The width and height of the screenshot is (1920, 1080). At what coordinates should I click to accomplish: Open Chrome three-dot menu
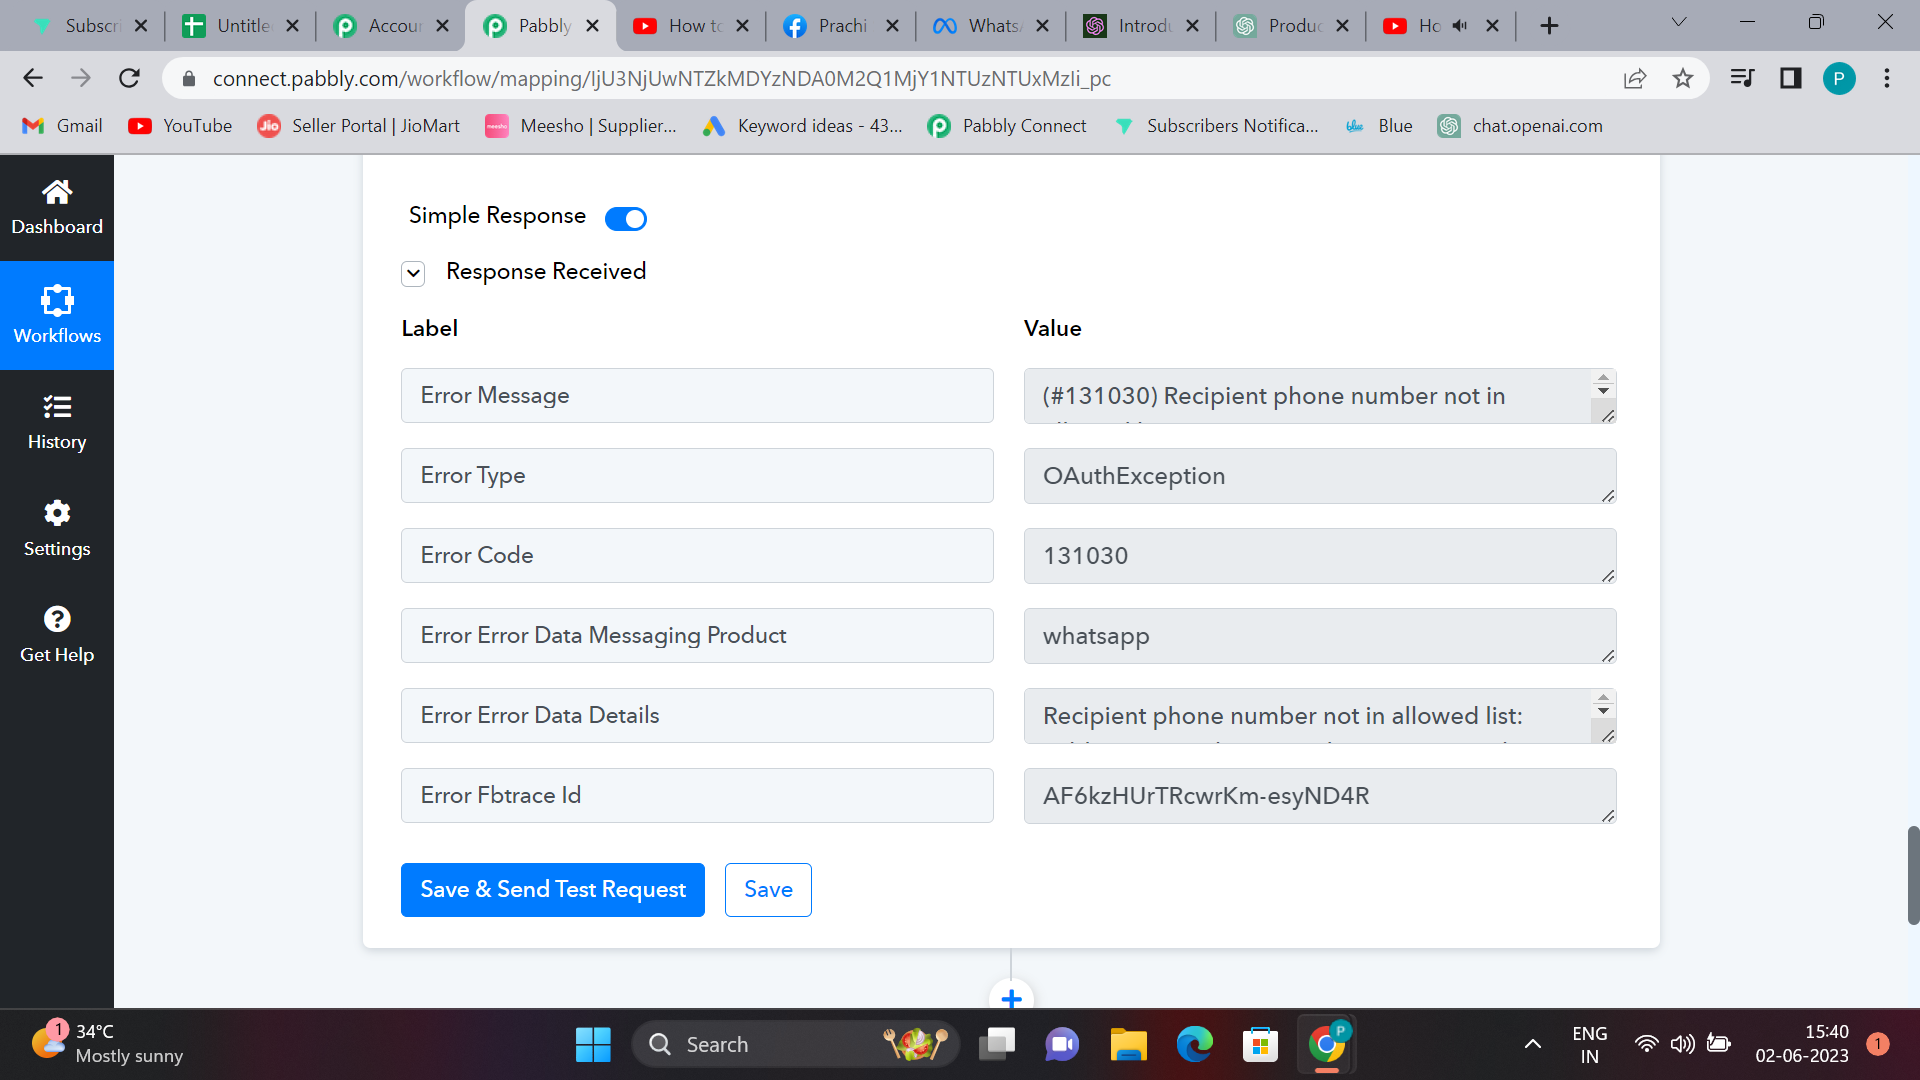(x=1887, y=78)
